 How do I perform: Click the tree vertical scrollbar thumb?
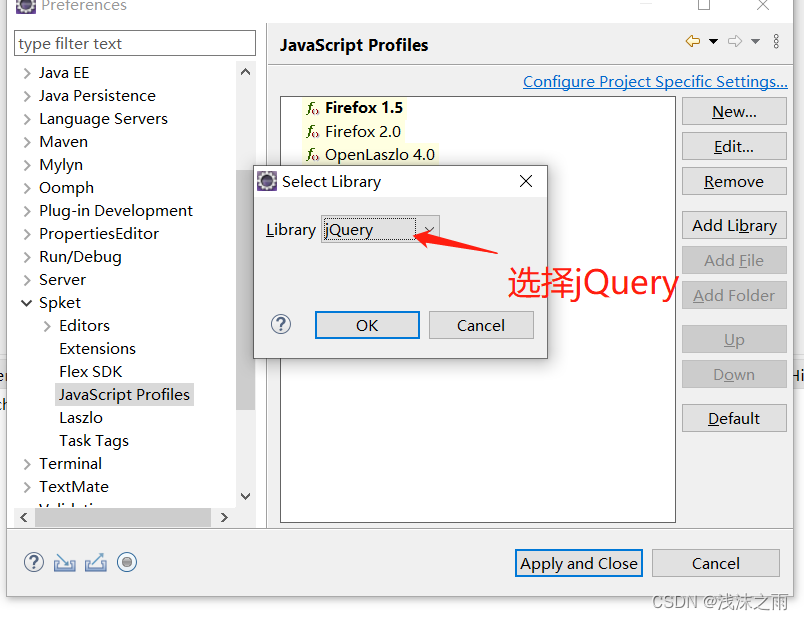pos(246,290)
